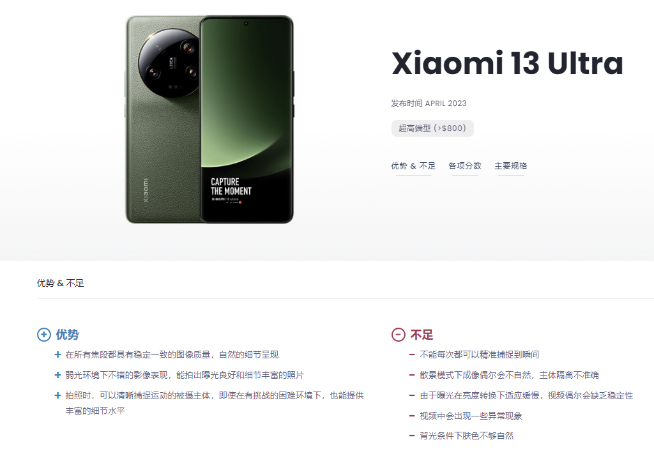Click the minus icon of the first drawback item
Viewport: 654px width, 472px height.
pos(412,355)
